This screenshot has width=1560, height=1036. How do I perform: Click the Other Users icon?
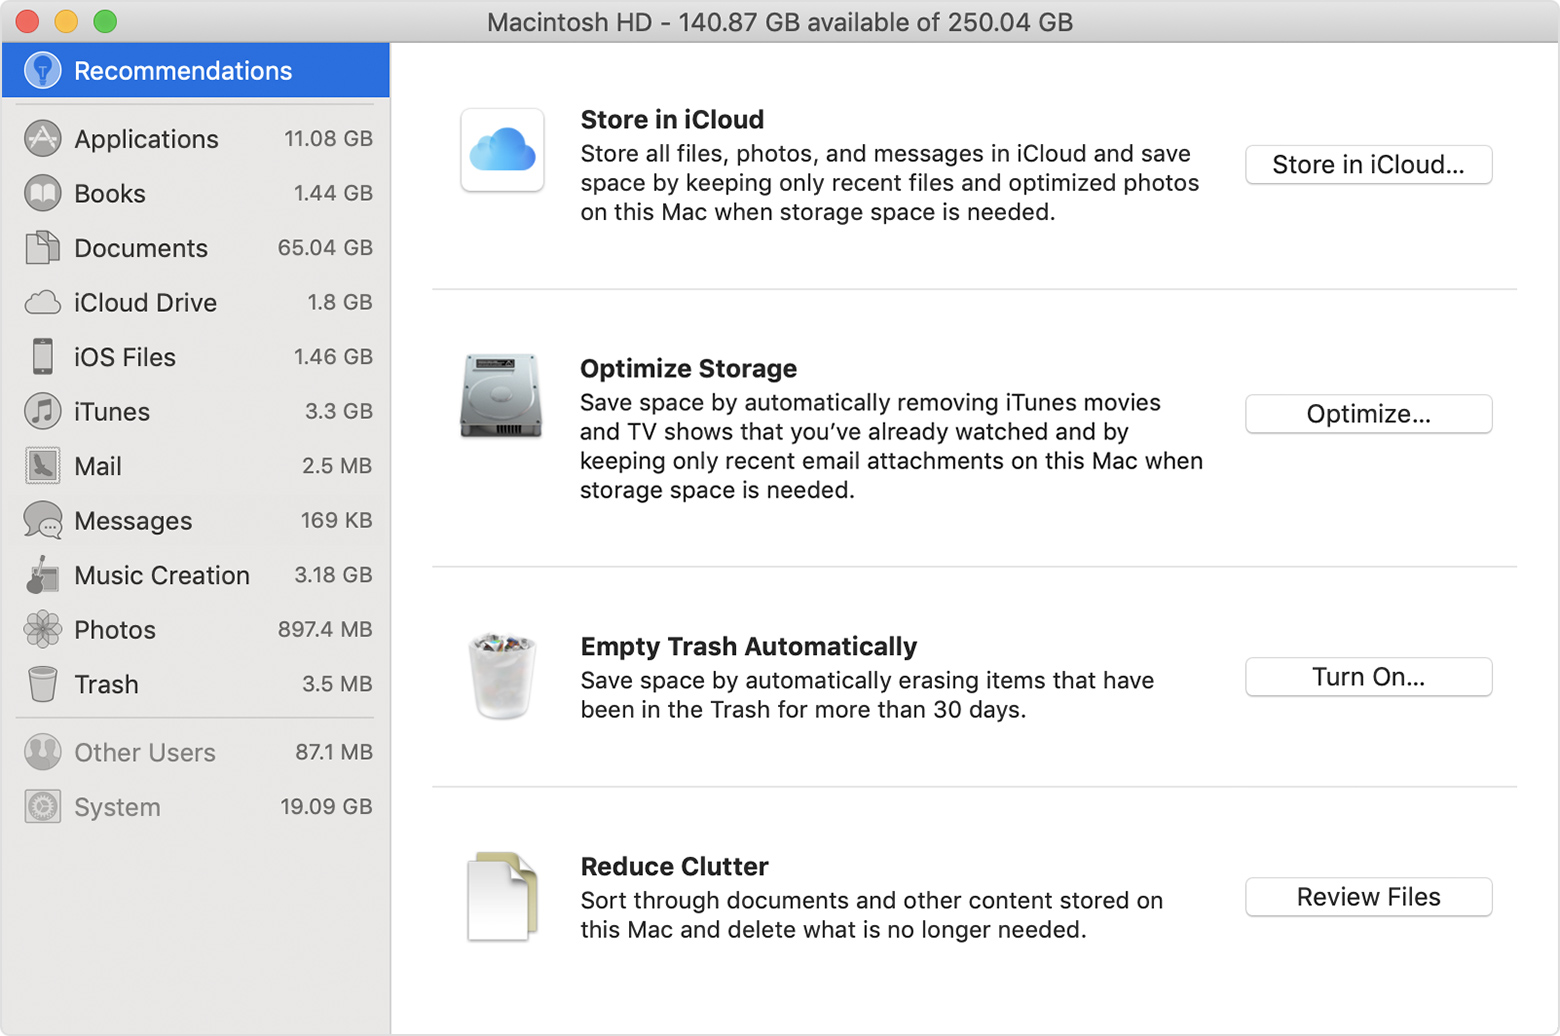[42, 752]
